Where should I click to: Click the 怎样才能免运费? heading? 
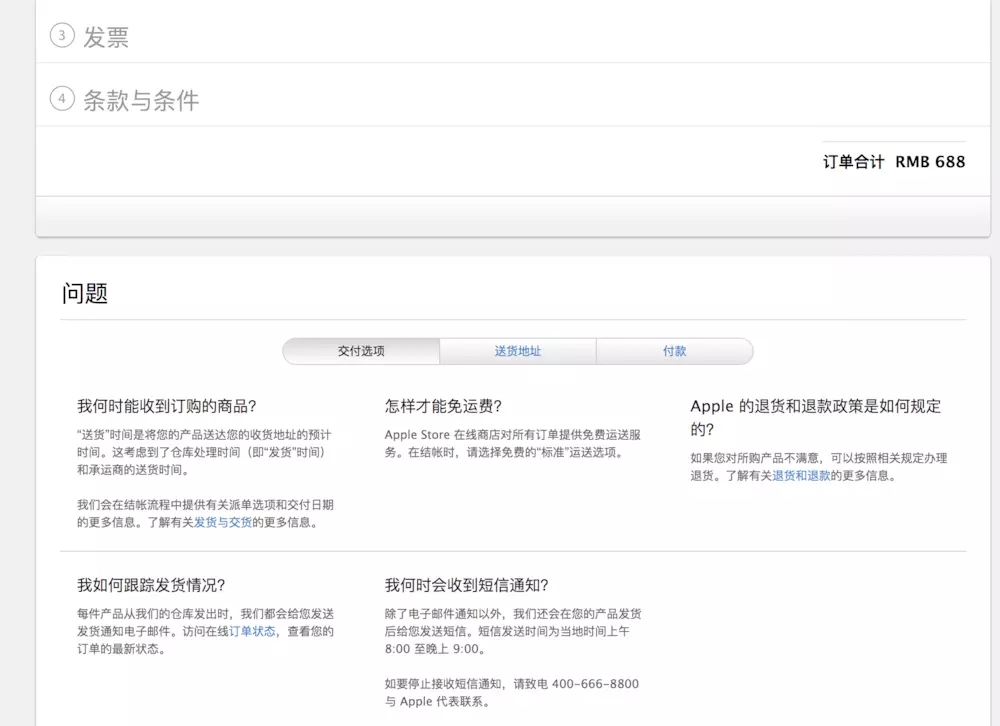(443, 406)
